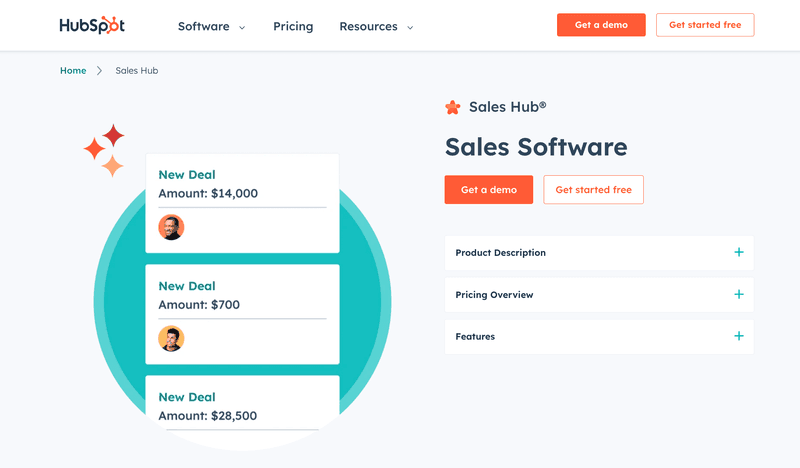
Task: Click the header Get started free button
Action: point(705,25)
